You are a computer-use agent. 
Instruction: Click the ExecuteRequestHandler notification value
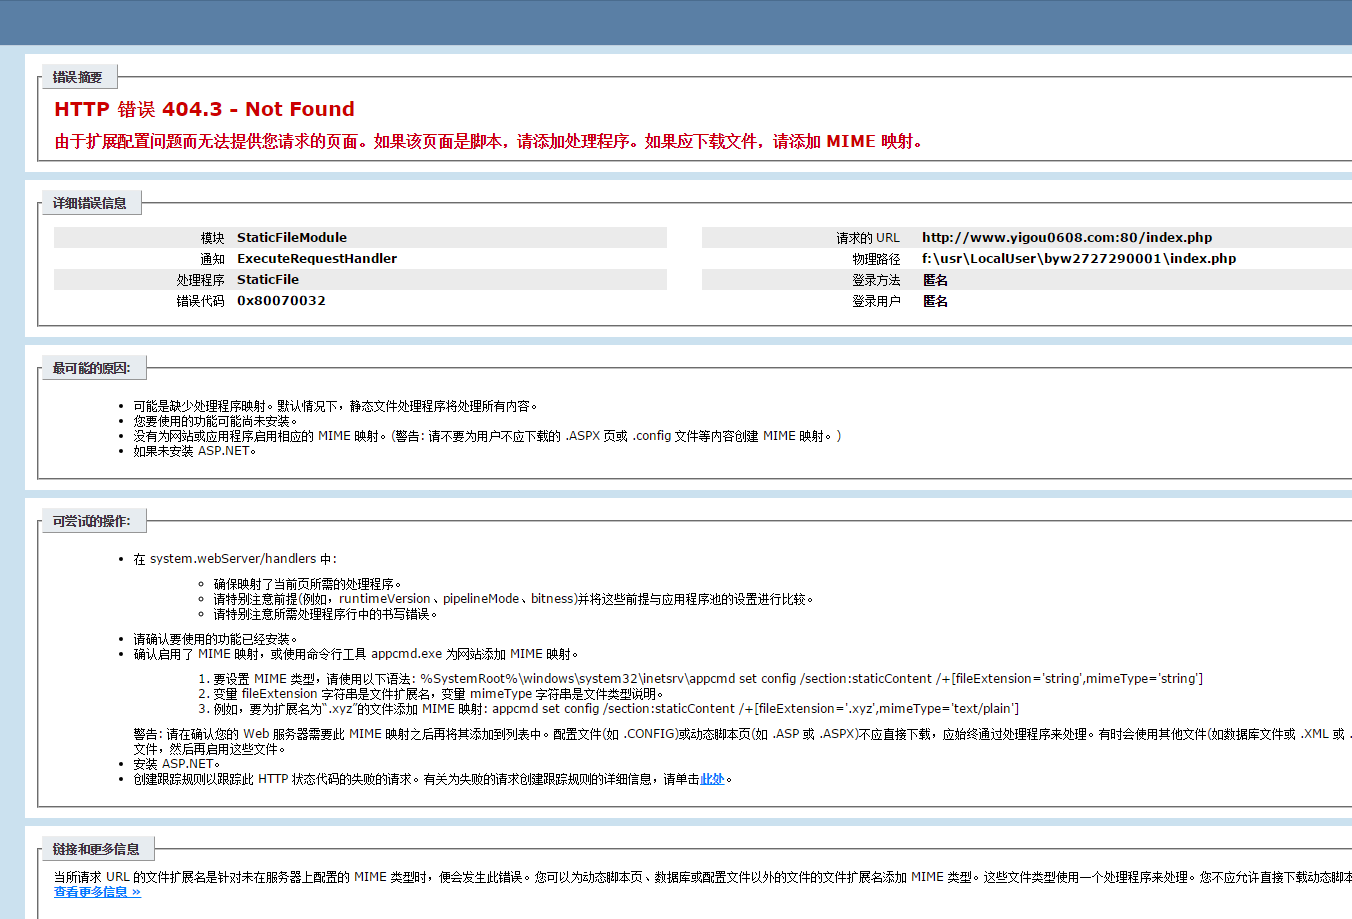317,258
